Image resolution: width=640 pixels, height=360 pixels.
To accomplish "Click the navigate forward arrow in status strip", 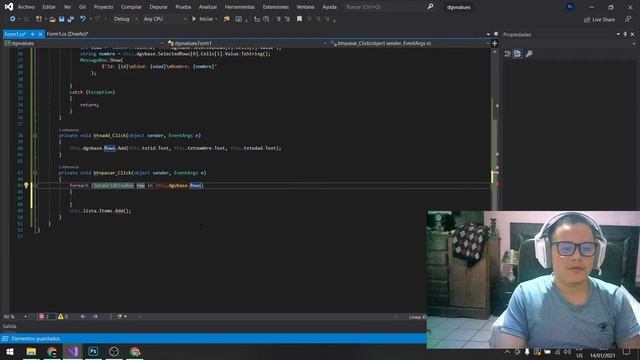I will point(95,317).
